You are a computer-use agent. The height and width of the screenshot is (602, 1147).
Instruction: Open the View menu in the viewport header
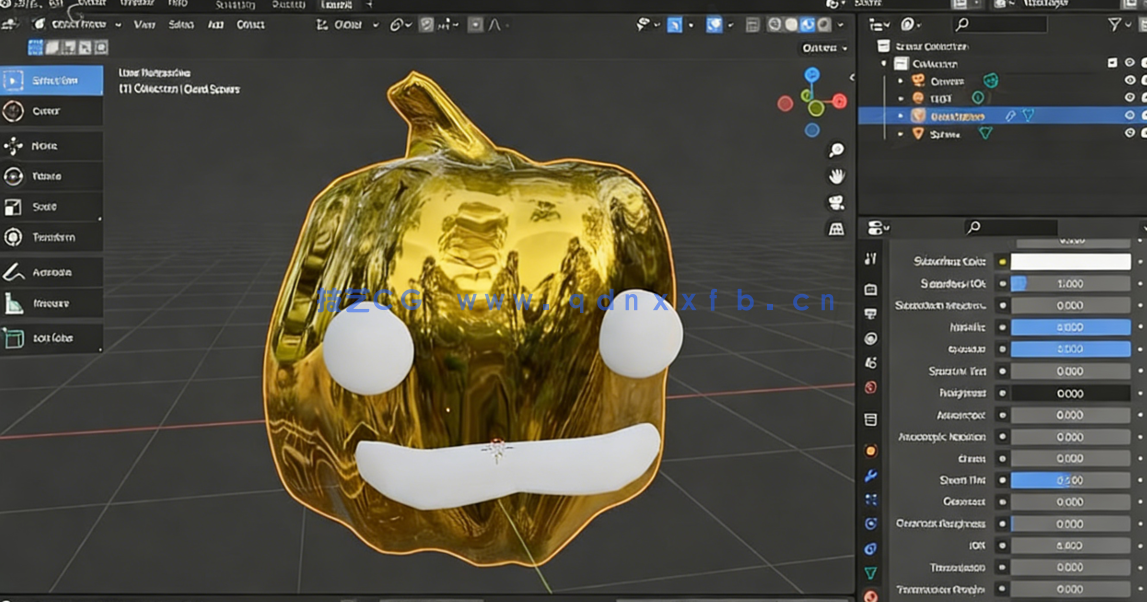(145, 25)
